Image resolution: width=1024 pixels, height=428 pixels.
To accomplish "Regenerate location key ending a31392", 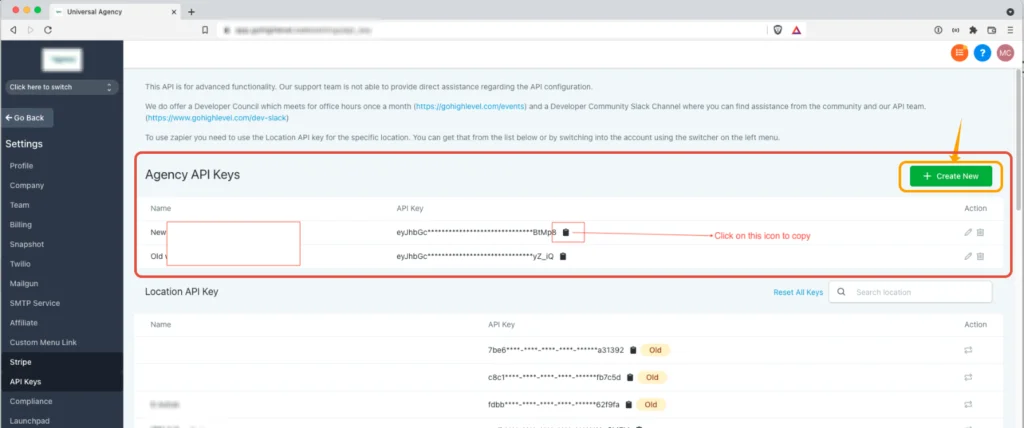I will (968, 350).
